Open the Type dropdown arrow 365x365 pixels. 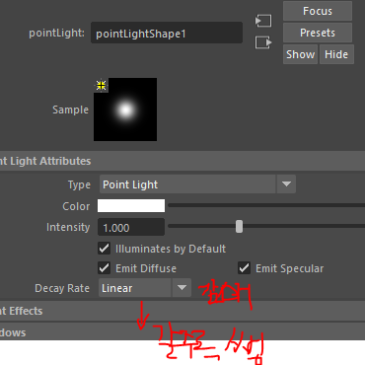click(286, 184)
